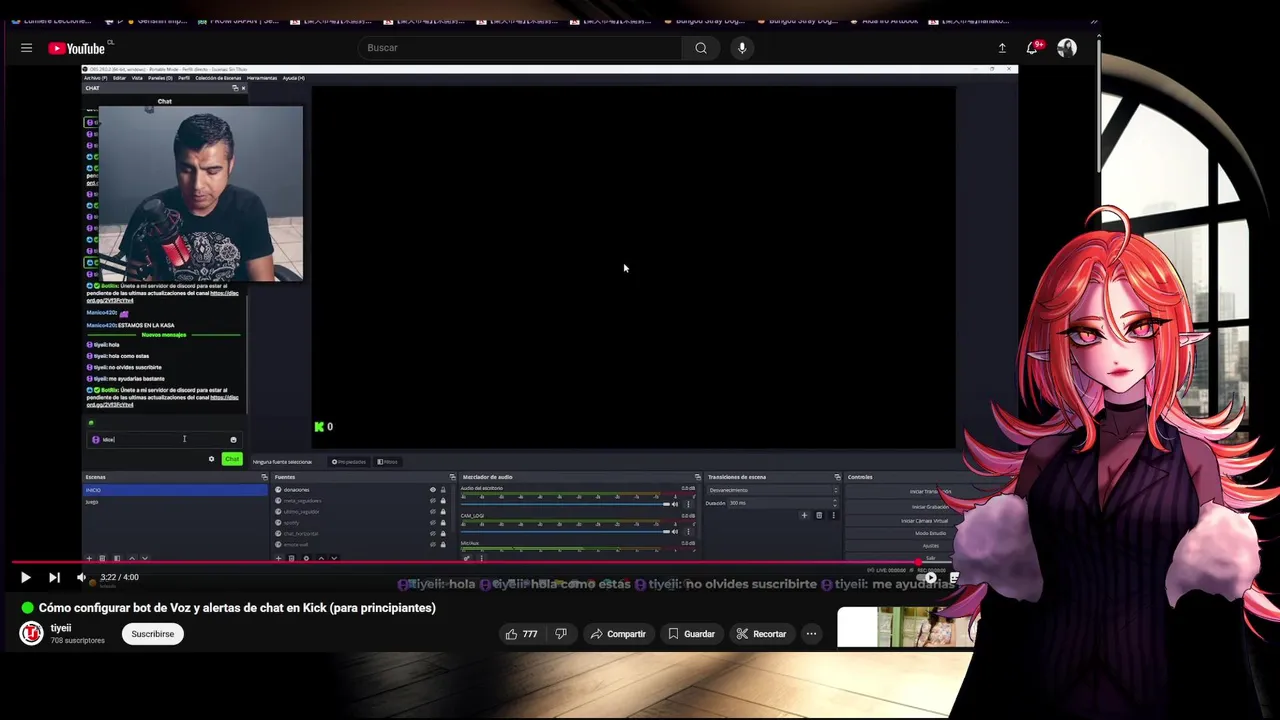The height and width of the screenshot is (720, 1280).
Task: Mute the CAM_LOGI audio speaker
Action: click(675, 532)
